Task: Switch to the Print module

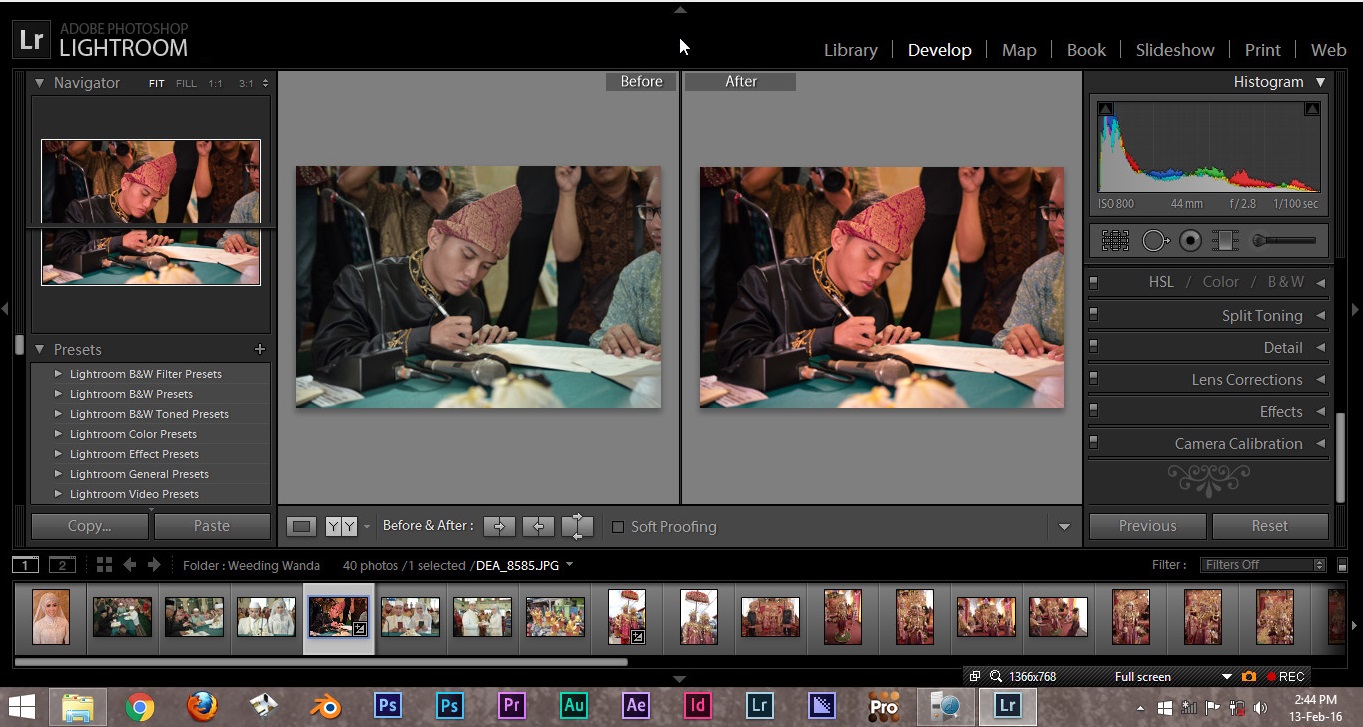Action: pyautogui.click(x=1263, y=50)
